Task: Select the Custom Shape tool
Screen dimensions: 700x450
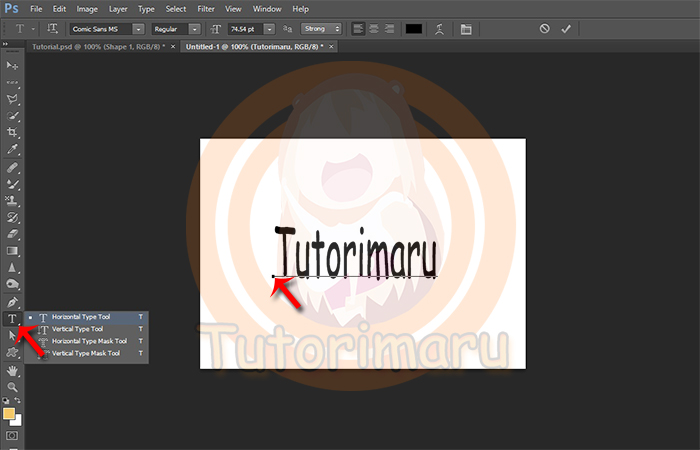Action: 12,352
